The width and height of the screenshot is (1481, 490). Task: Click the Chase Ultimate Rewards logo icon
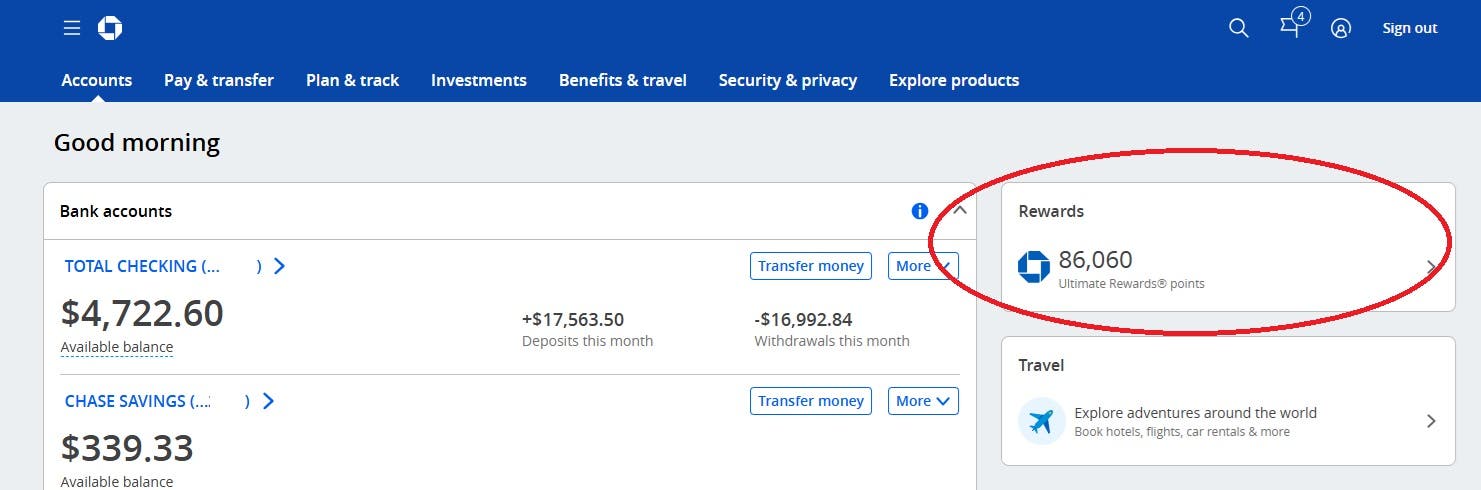[x=1034, y=267]
